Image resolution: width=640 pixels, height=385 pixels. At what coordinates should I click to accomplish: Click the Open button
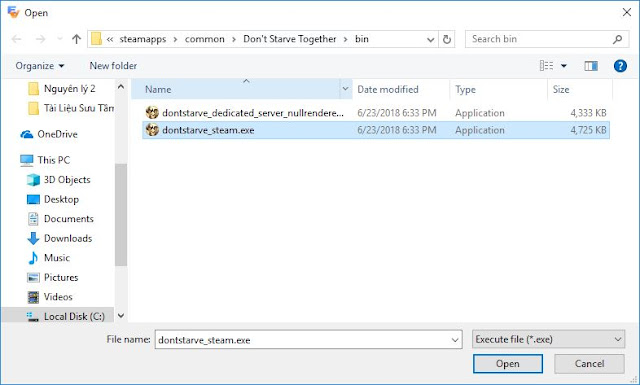pos(508,364)
